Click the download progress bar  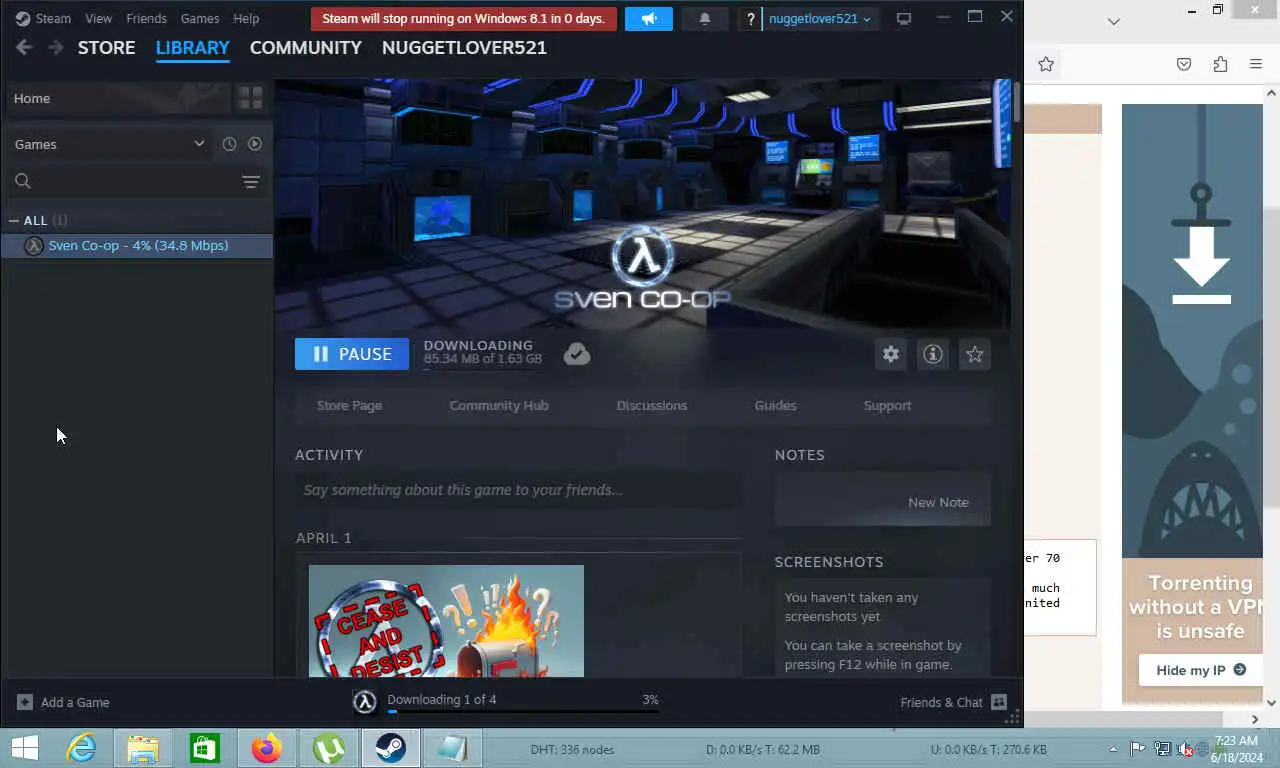[x=523, y=711]
